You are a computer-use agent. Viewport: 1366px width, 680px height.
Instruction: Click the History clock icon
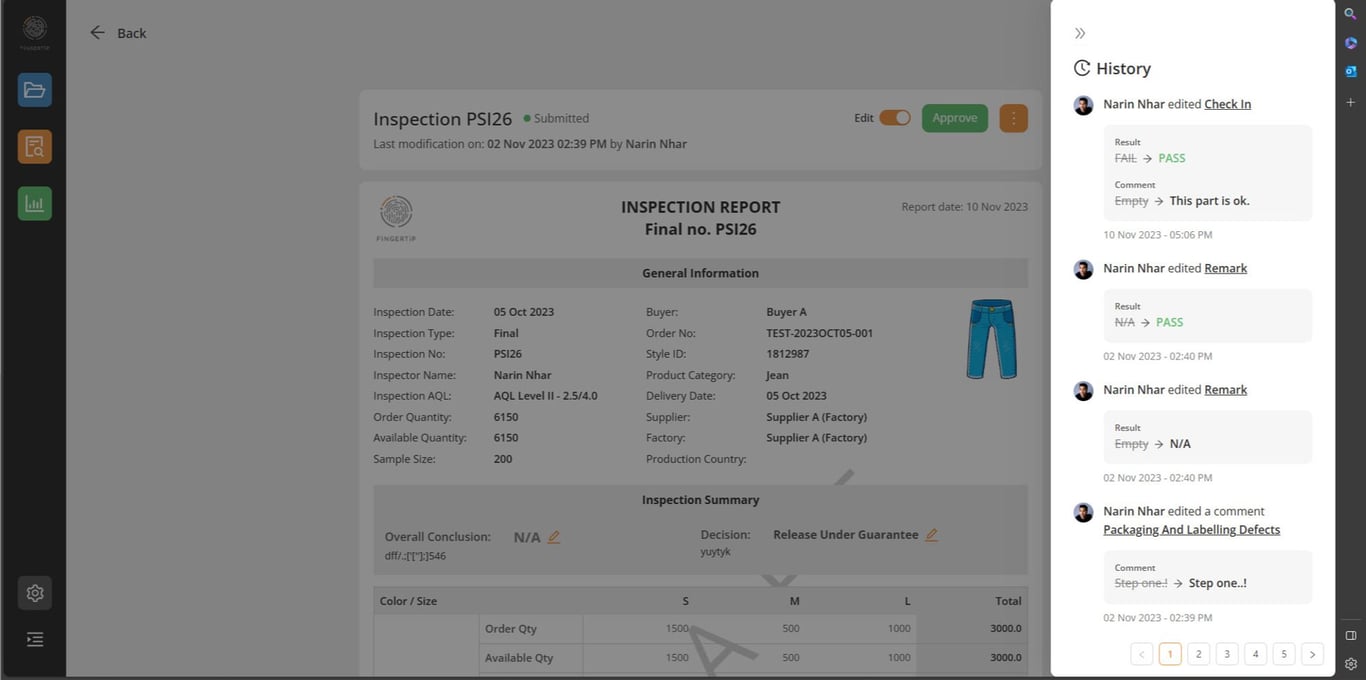point(1082,68)
